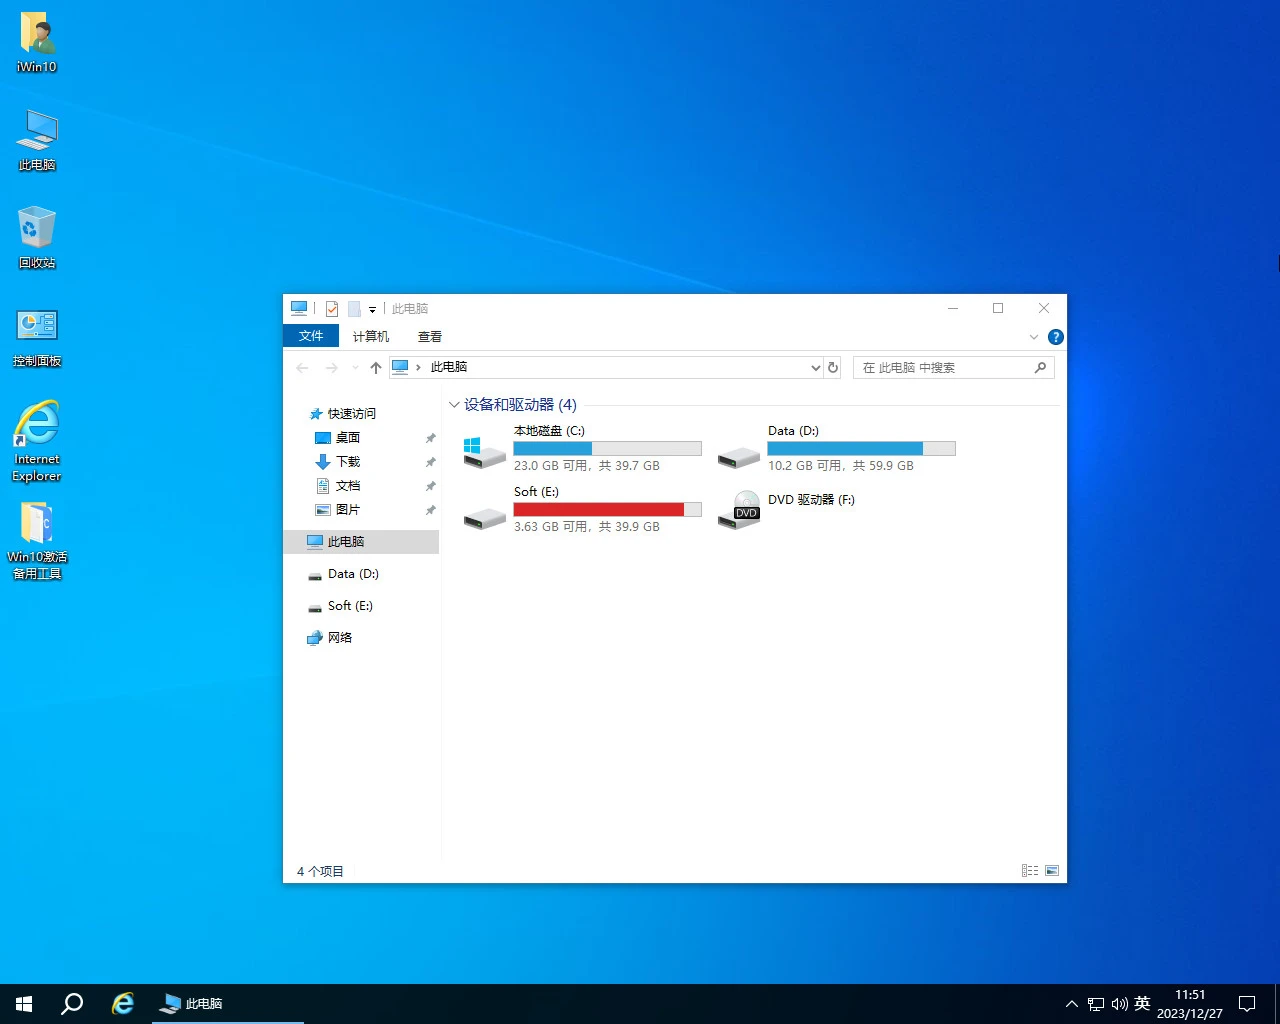The height and width of the screenshot is (1024, 1280).
Task: Open the 控制面板 desktop icon
Action: (x=37, y=337)
